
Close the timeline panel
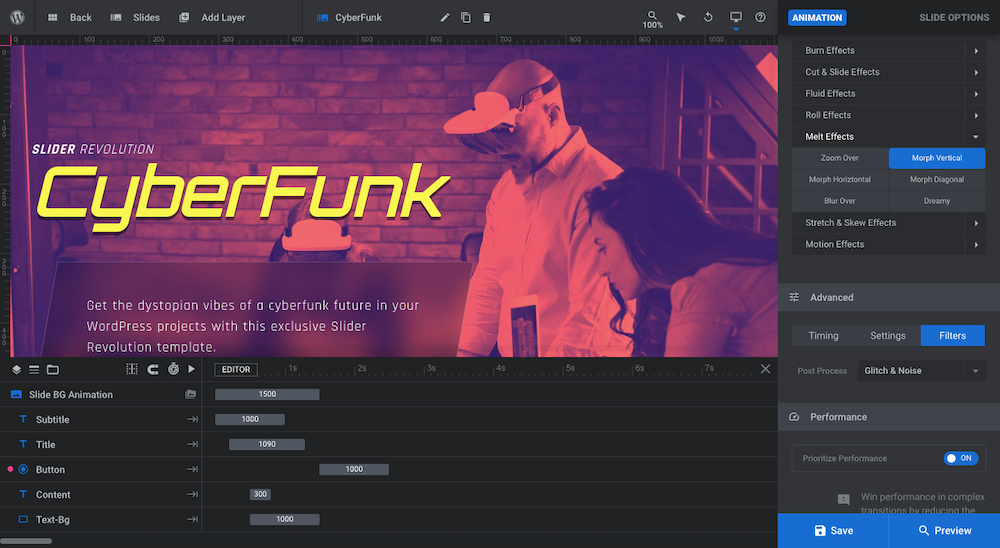pos(765,369)
